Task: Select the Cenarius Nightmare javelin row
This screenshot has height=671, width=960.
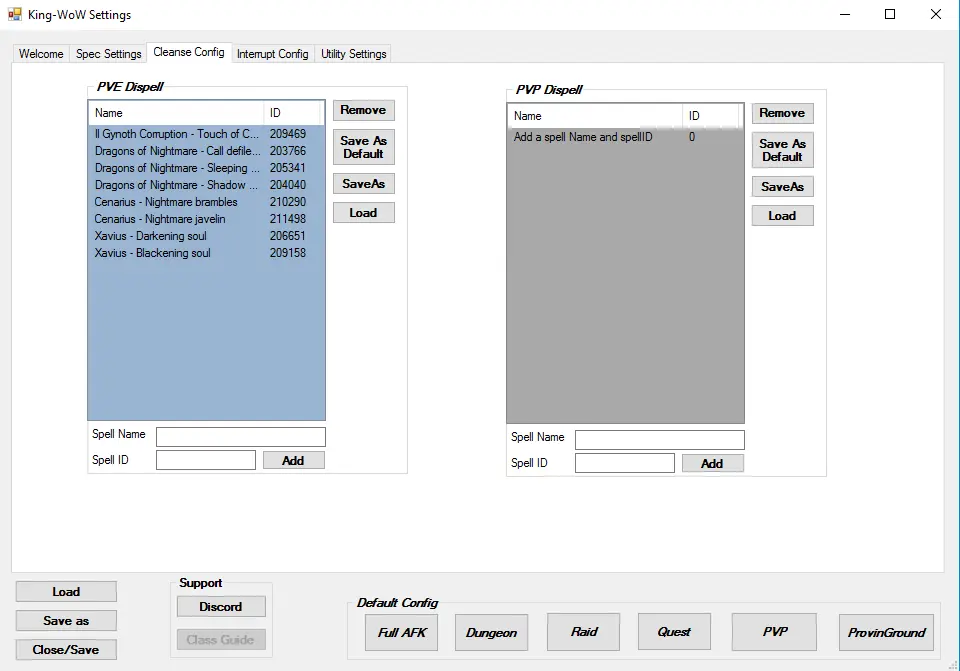Action: pyautogui.click(x=206, y=219)
